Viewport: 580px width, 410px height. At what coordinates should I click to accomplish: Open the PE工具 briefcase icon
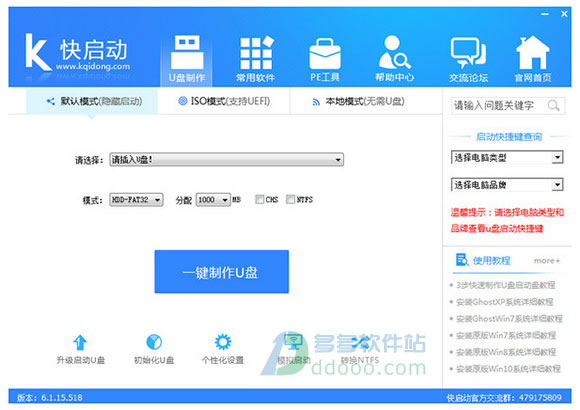325,54
